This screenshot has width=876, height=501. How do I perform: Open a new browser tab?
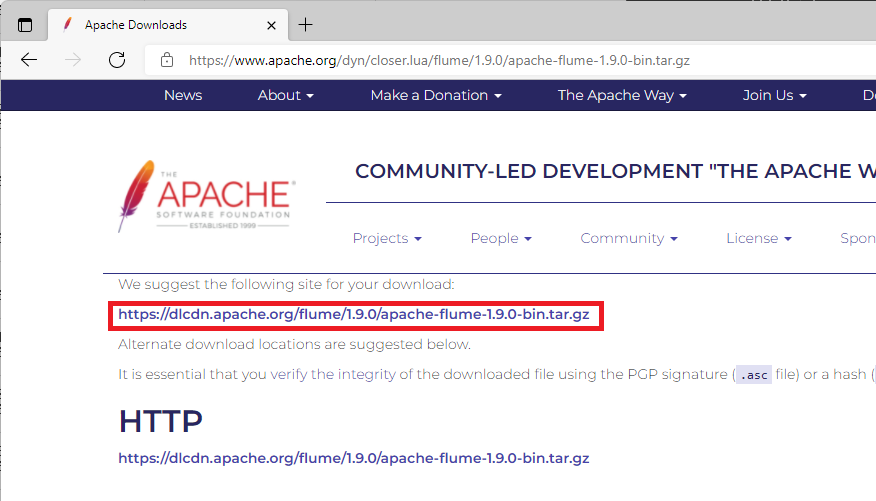(306, 25)
